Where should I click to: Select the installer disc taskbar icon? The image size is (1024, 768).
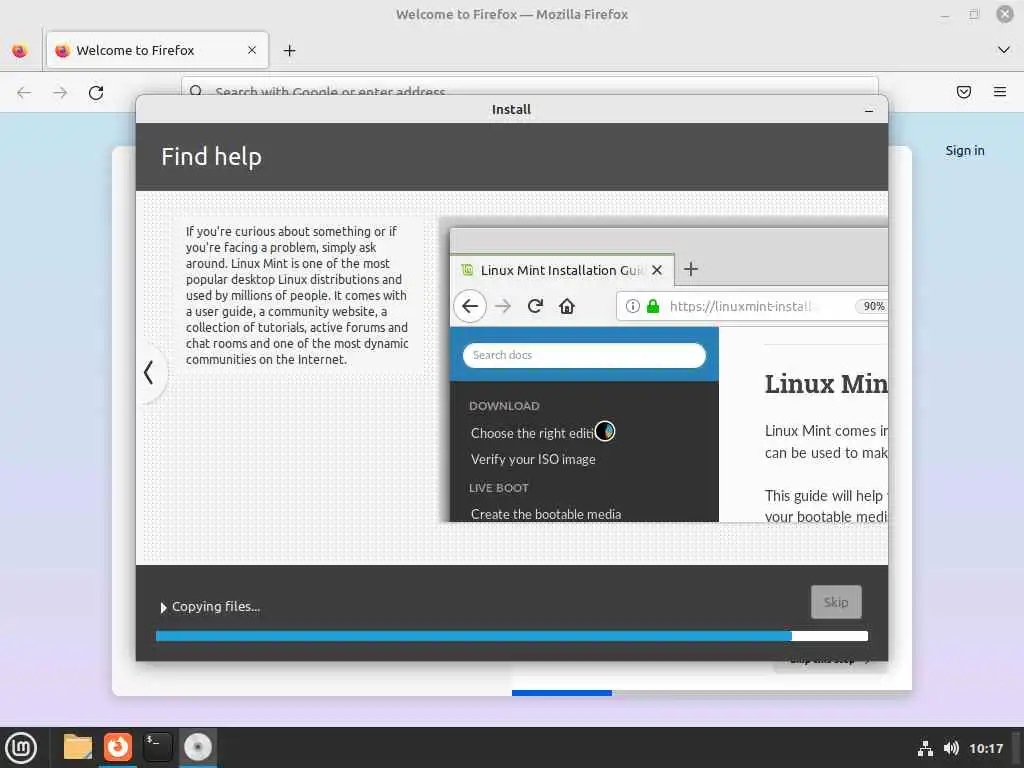tap(197, 747)
